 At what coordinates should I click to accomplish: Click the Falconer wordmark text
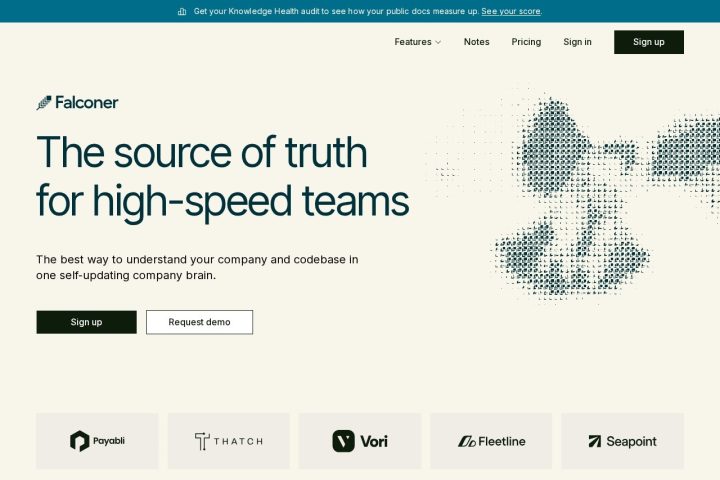point(87,102)
